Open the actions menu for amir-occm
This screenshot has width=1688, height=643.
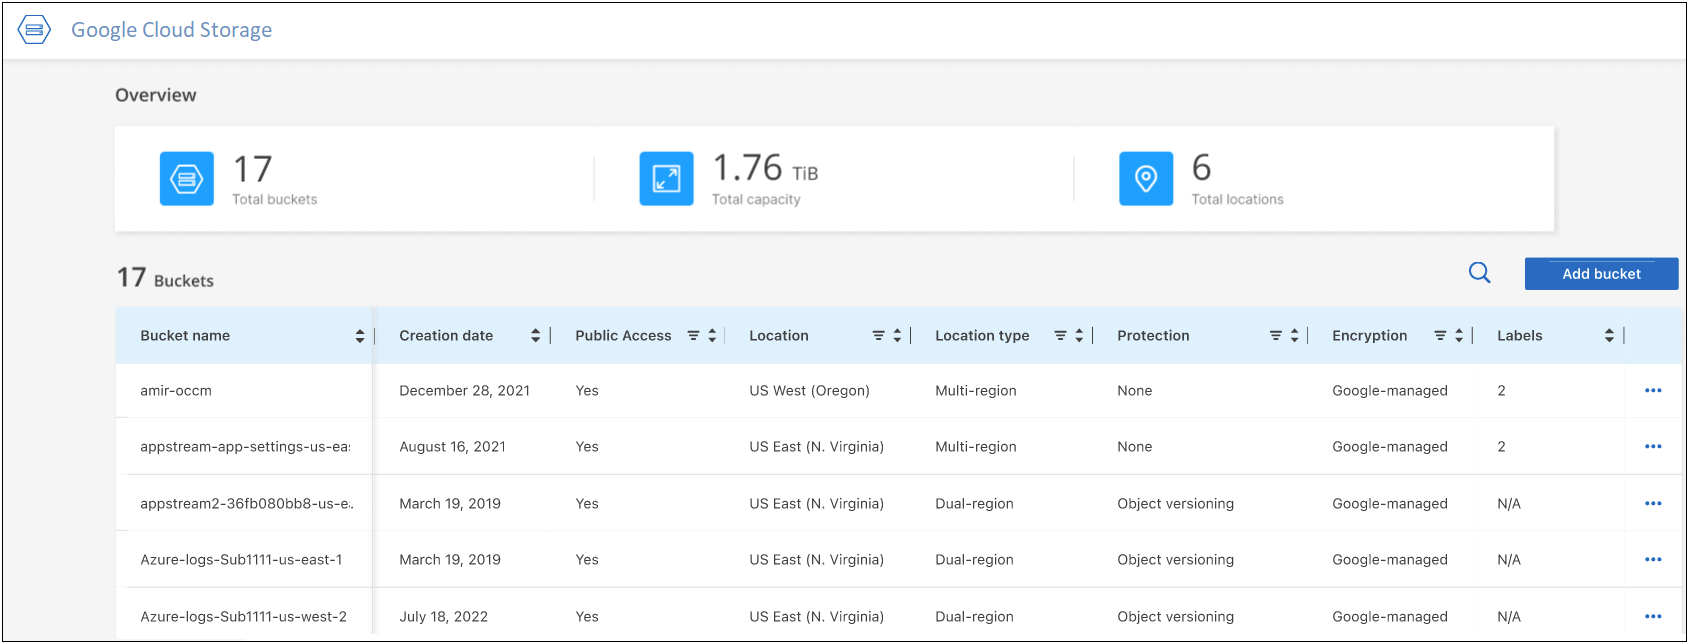(x=1653, y=391)
